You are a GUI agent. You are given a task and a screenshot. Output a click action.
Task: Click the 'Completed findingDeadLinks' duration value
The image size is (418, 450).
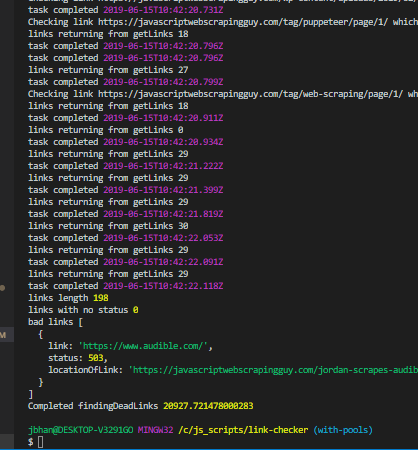click(208, 406)
